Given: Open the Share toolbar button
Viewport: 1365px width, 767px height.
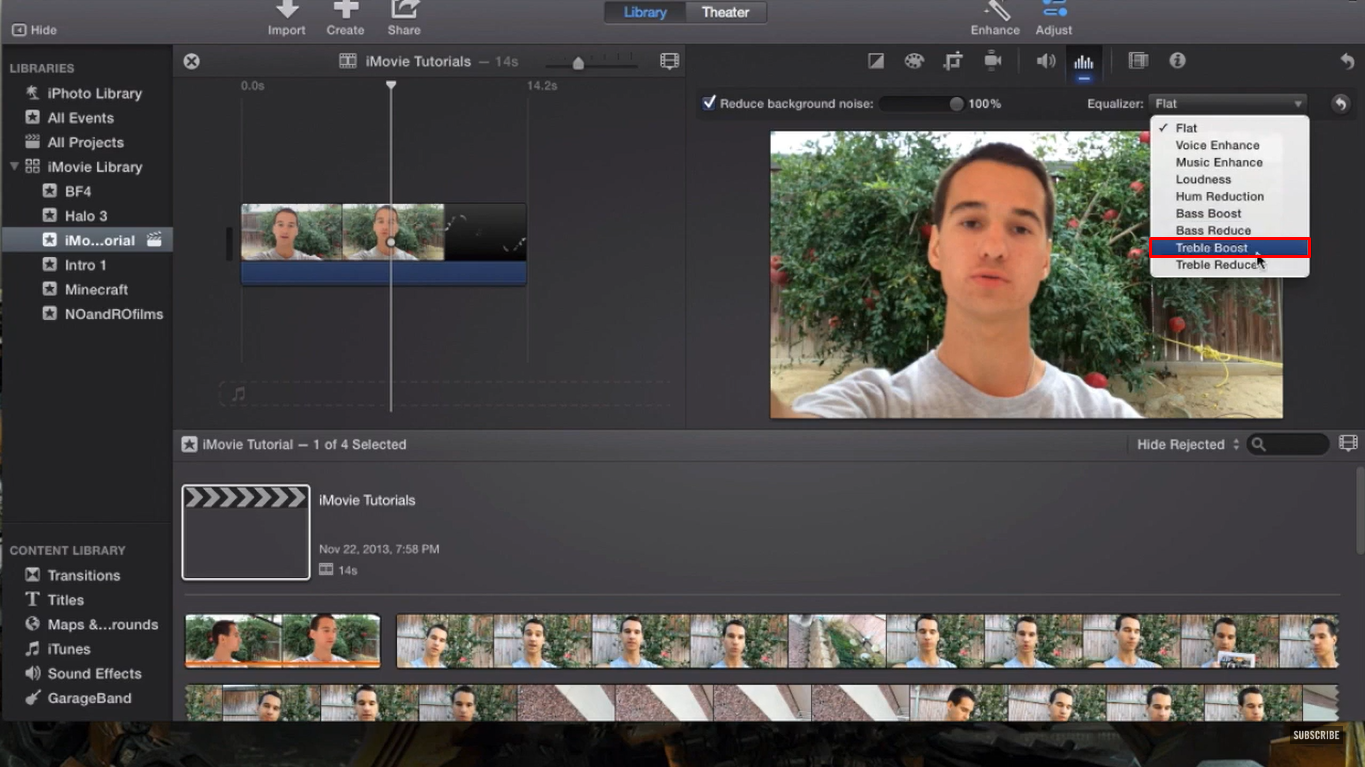Looking at the screenshot, I should click(x=404, y=18).
